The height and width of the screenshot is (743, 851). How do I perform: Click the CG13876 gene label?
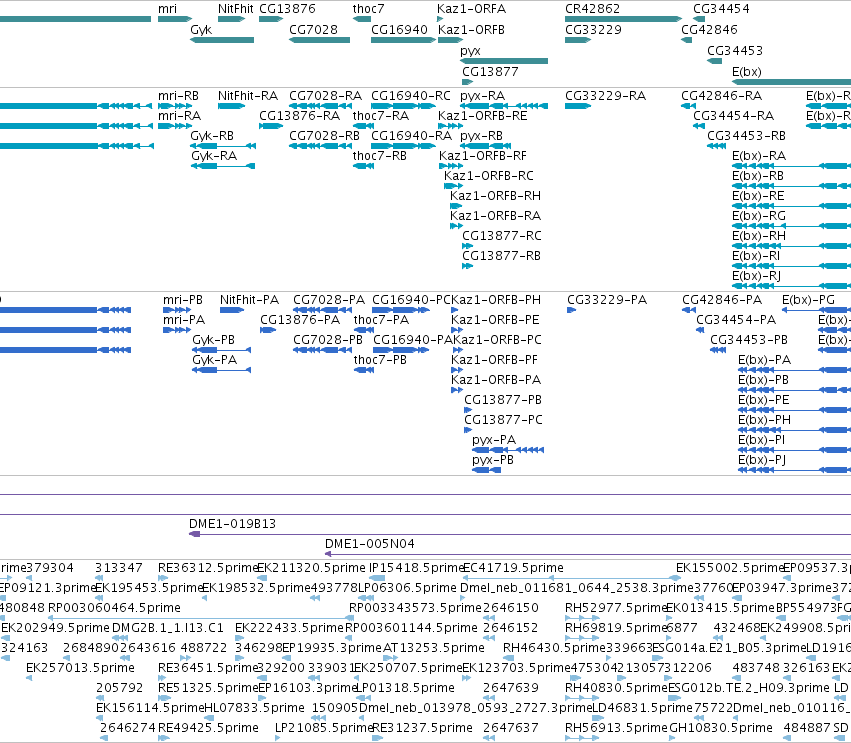[x=287, y=9]
